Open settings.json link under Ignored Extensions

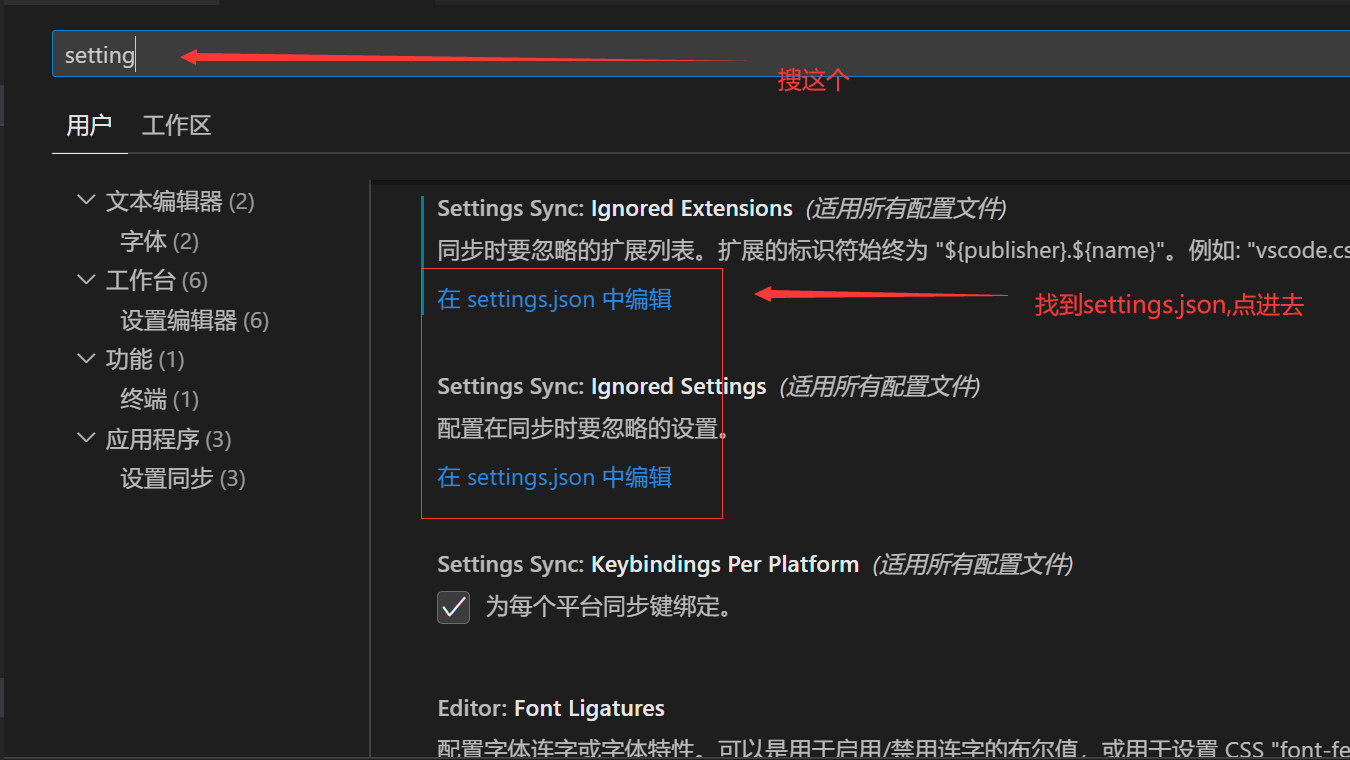[x=555, y=299]
